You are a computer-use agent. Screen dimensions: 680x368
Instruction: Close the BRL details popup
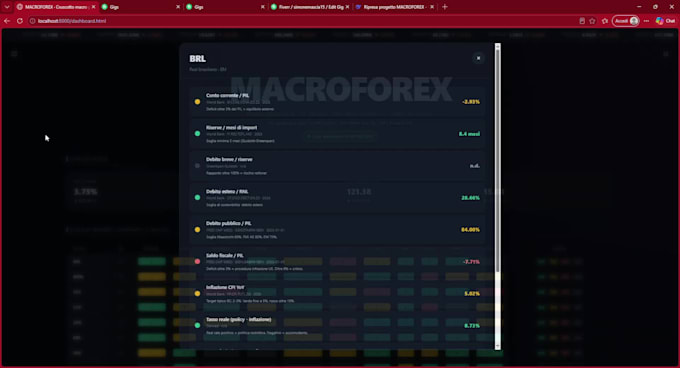(478, 58)
